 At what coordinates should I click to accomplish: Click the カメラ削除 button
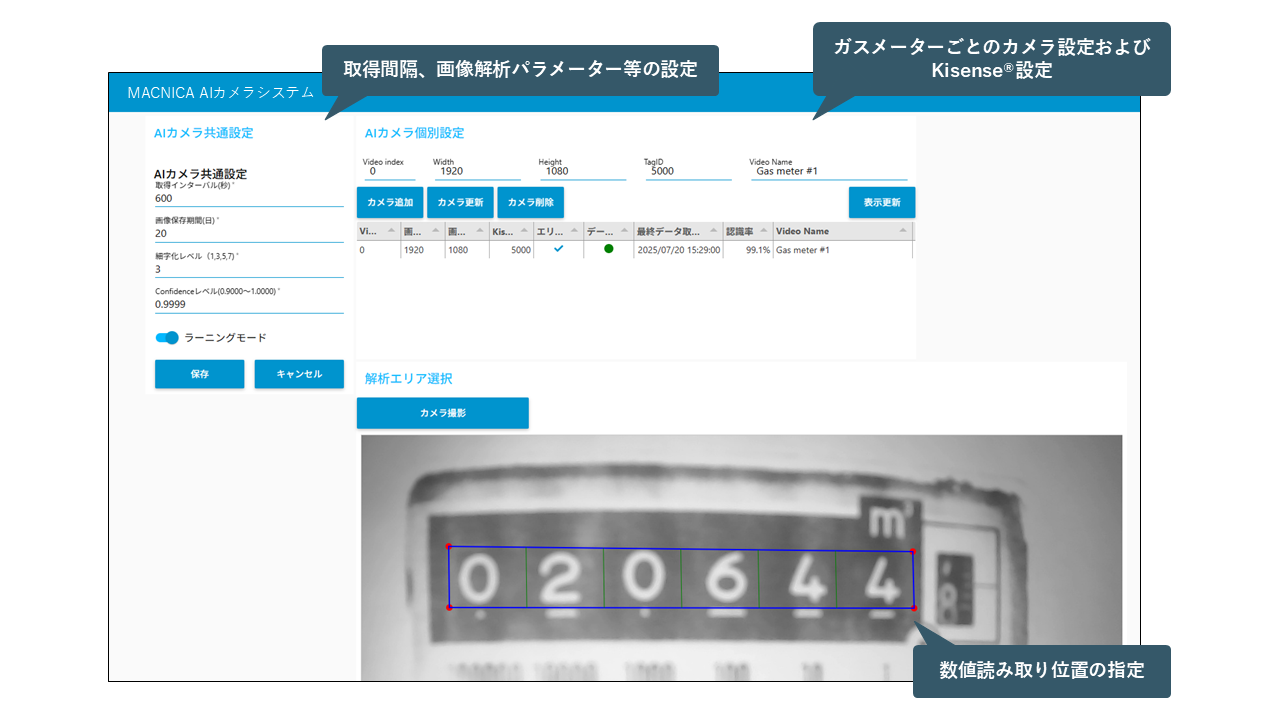click(531, 202)
